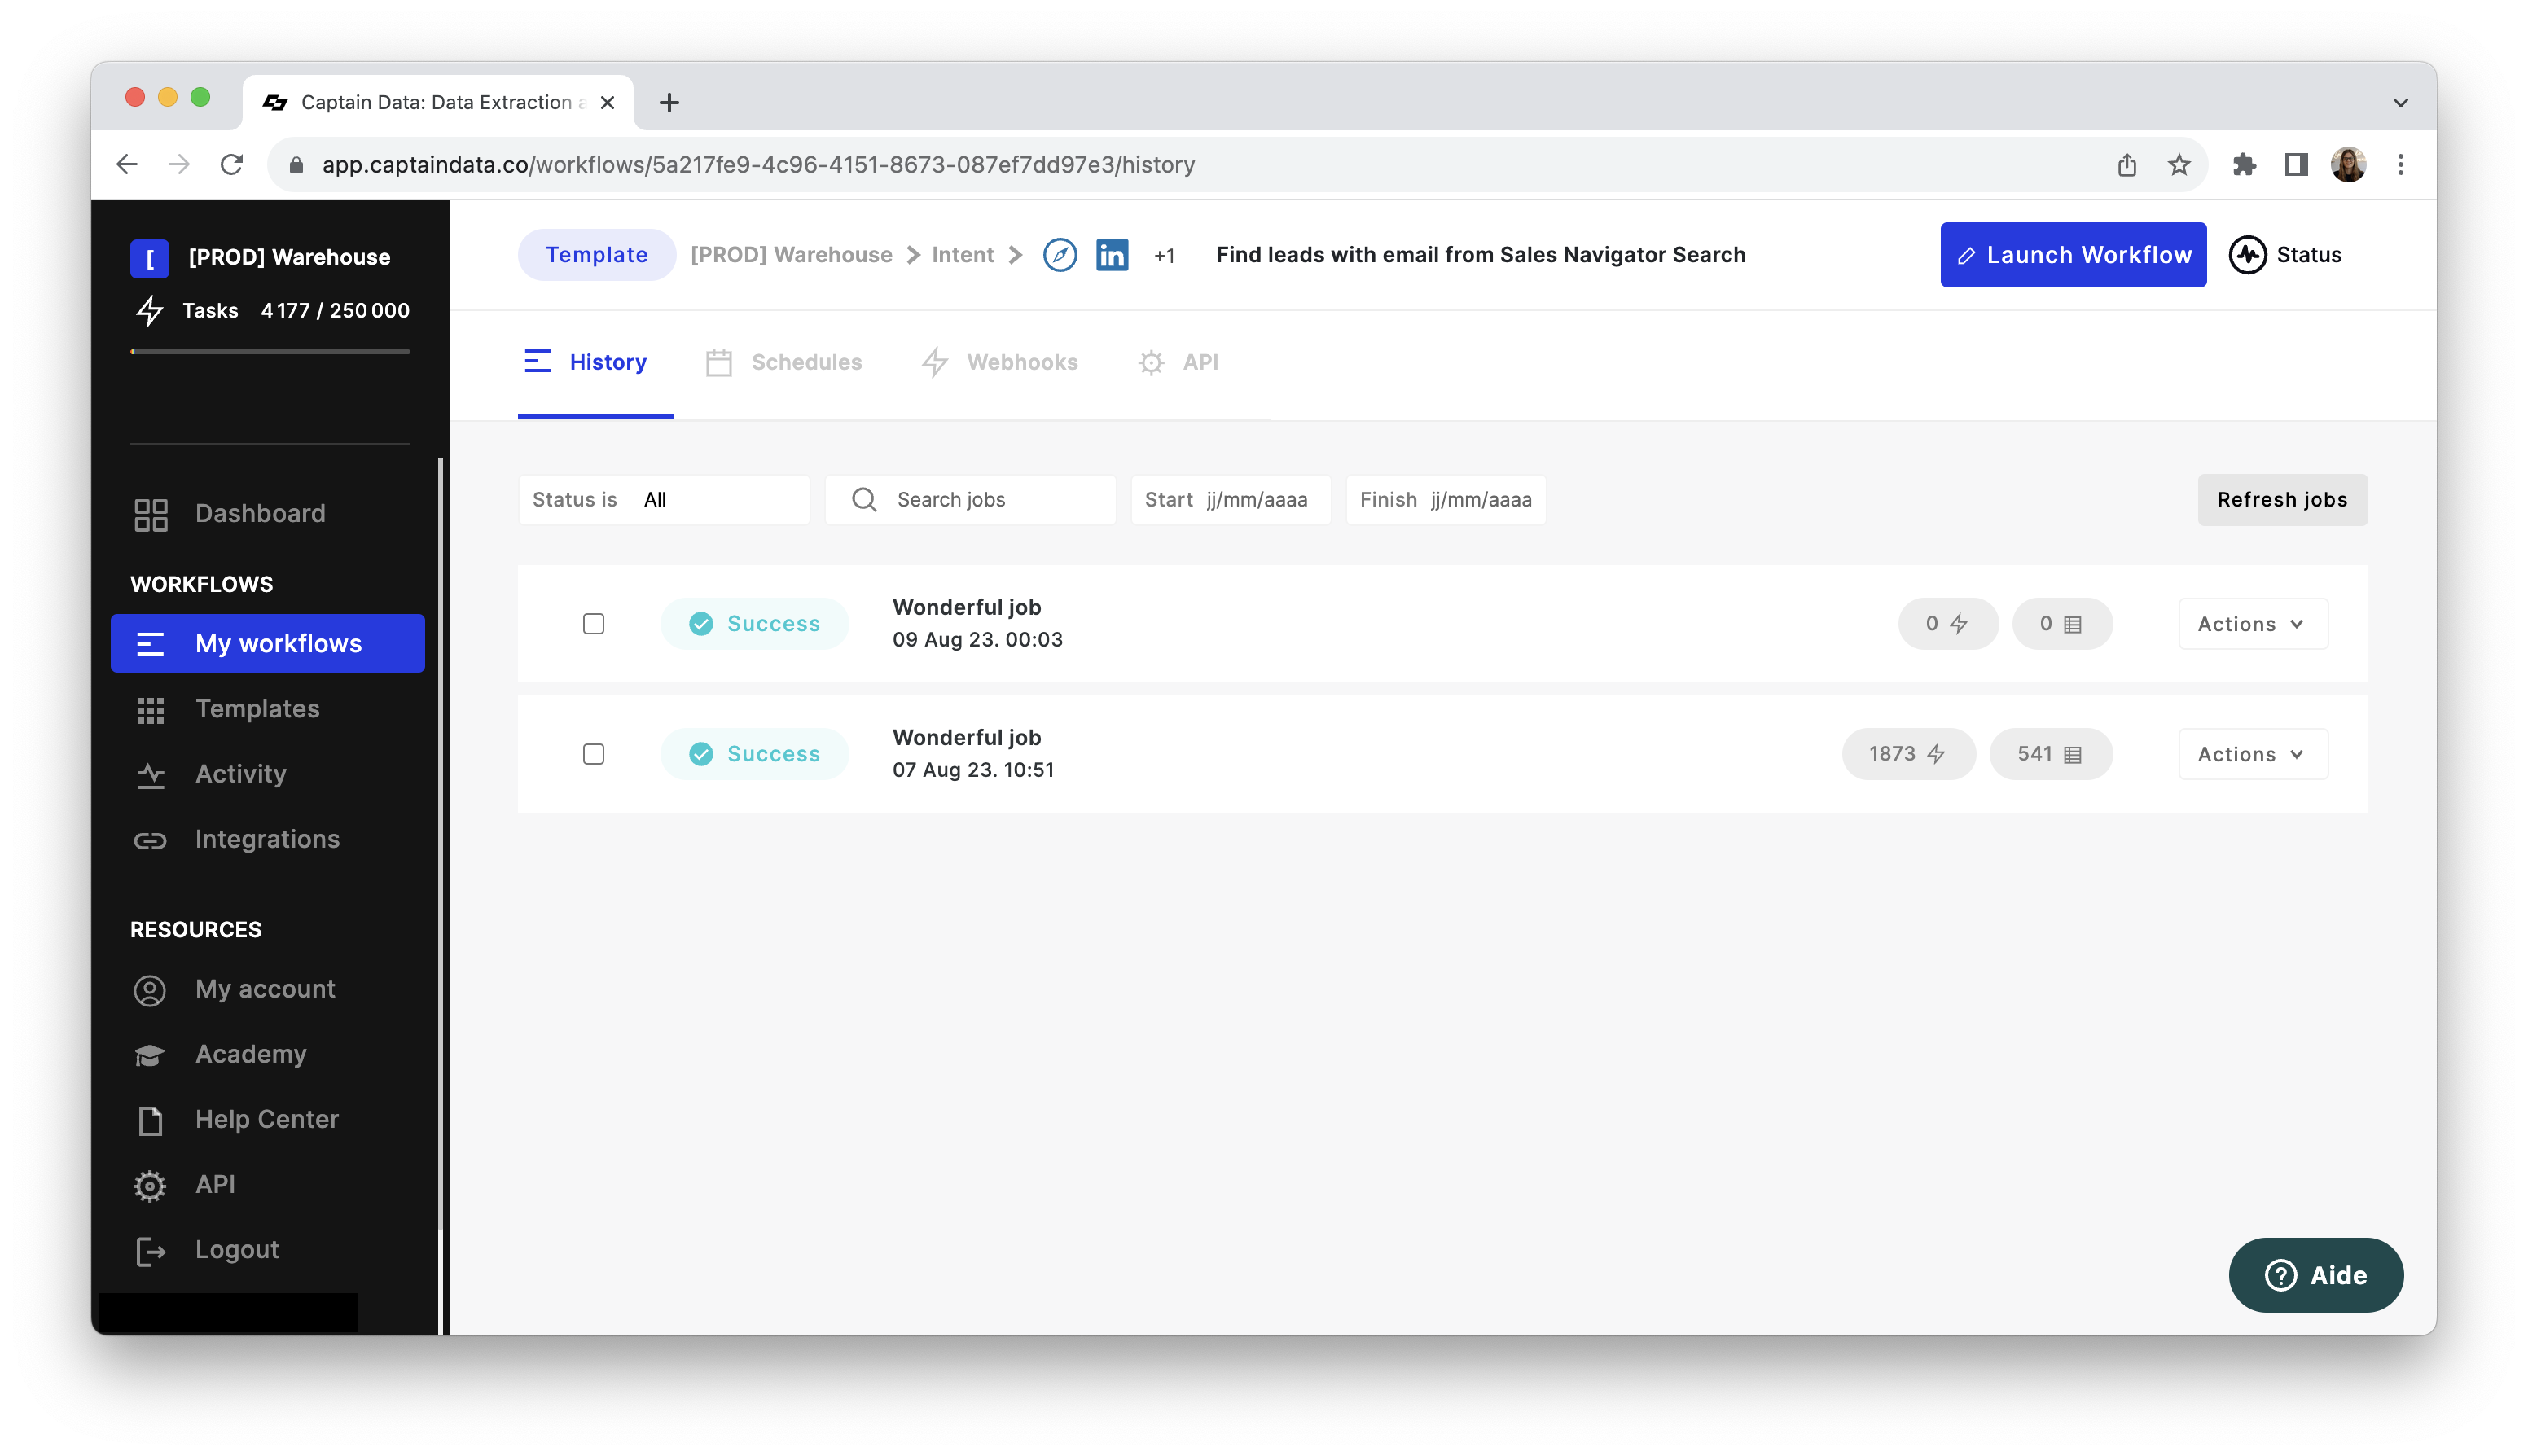The image size is (2528, 1456).
Task: Click the 1873 tasks badge
Action: coord(1907,754)
